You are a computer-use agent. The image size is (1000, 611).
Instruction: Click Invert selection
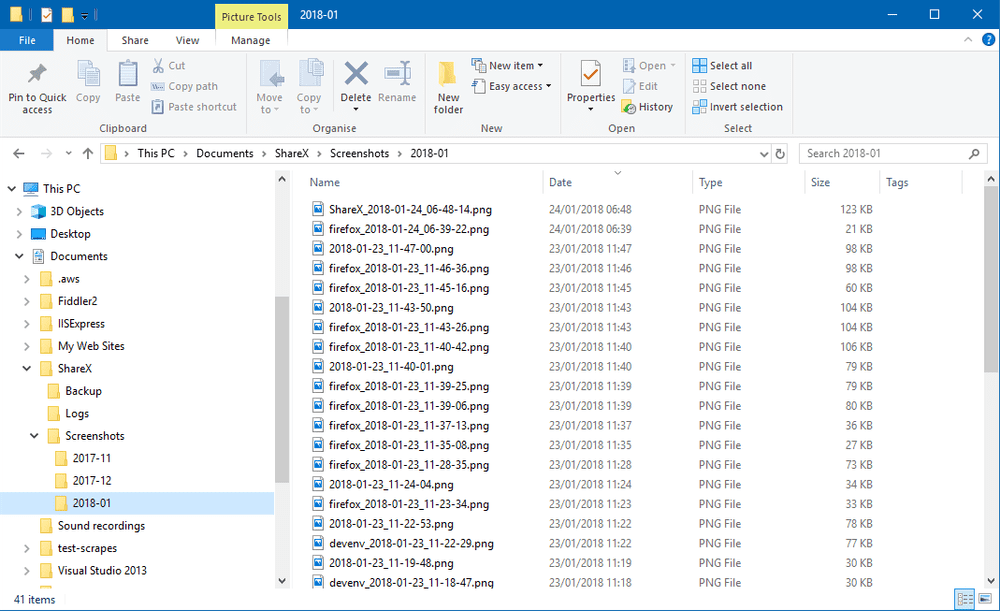coord(737,107)
